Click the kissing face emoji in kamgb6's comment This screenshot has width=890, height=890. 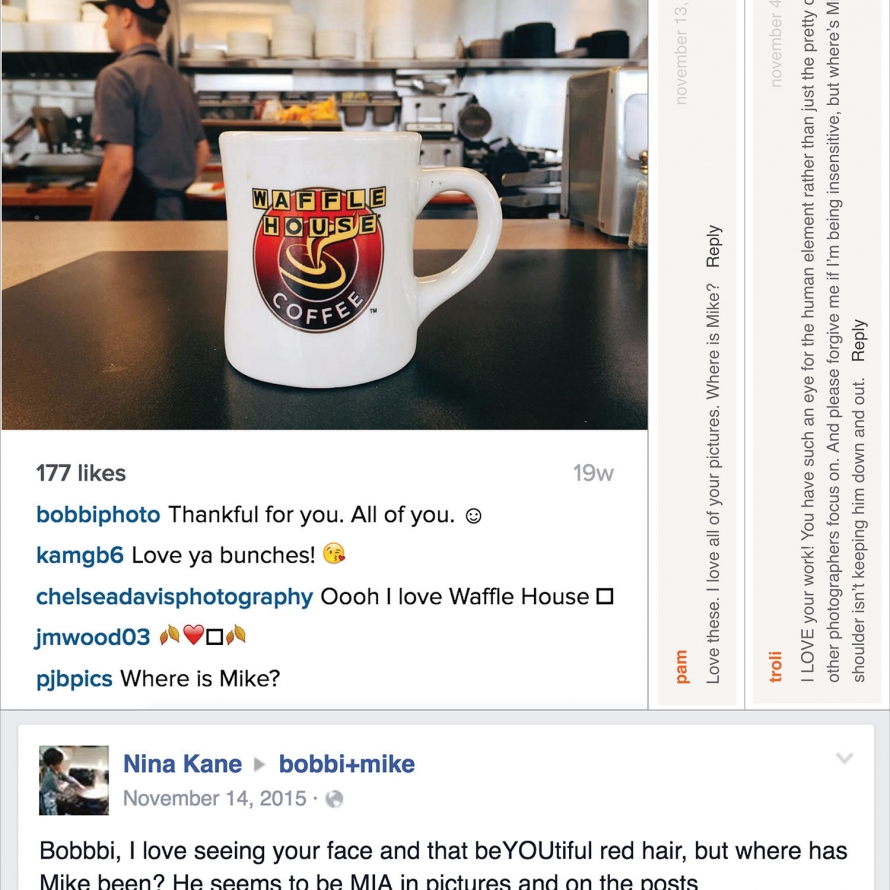click(334, 554)
